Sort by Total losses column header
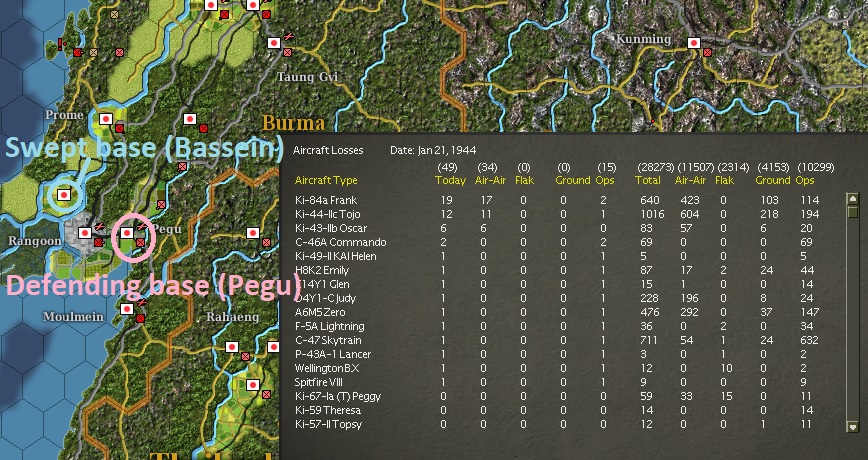The image size is (868, 460). point(648,180)
